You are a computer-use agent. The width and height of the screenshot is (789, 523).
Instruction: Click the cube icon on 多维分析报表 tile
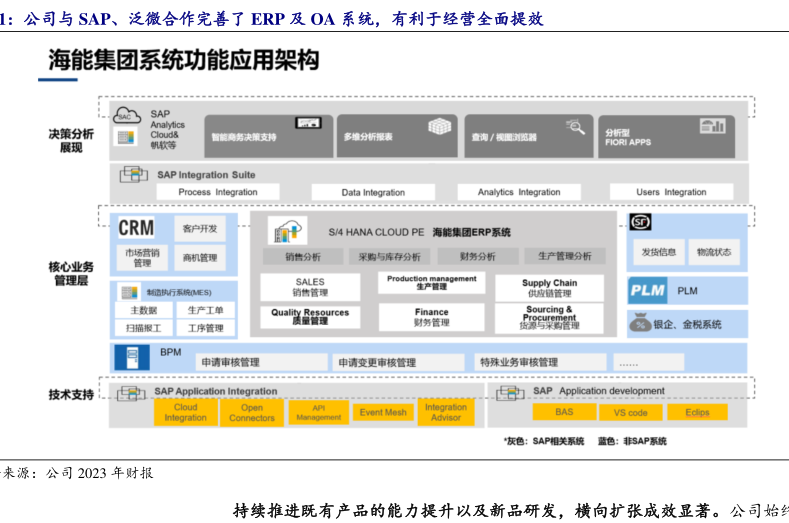[x=439, y=126]
